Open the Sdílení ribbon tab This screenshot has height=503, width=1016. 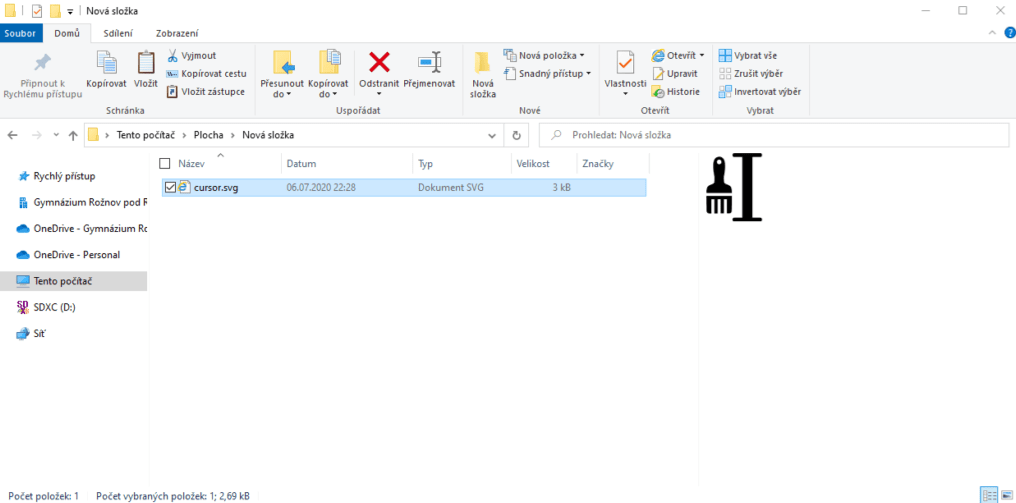(118, 33)
